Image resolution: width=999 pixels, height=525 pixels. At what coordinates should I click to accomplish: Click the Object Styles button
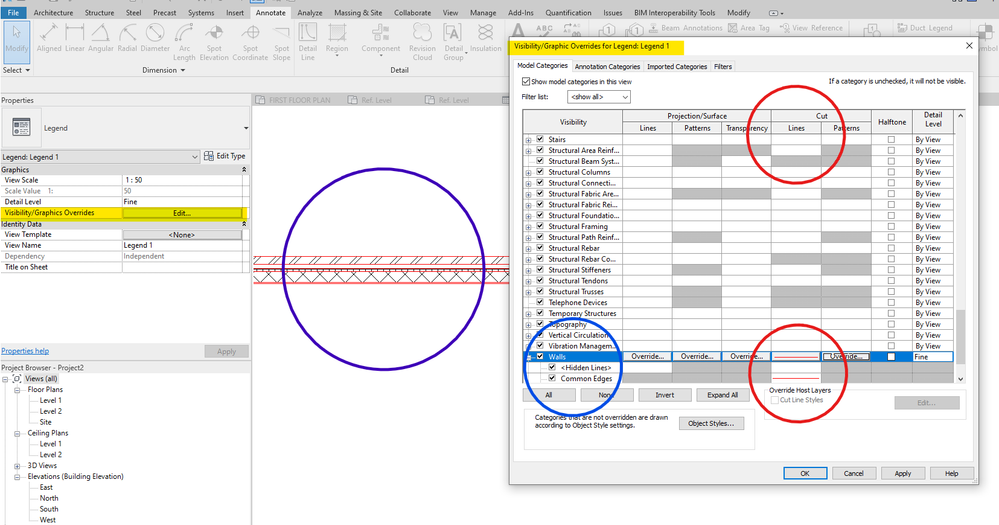point(711,423)
